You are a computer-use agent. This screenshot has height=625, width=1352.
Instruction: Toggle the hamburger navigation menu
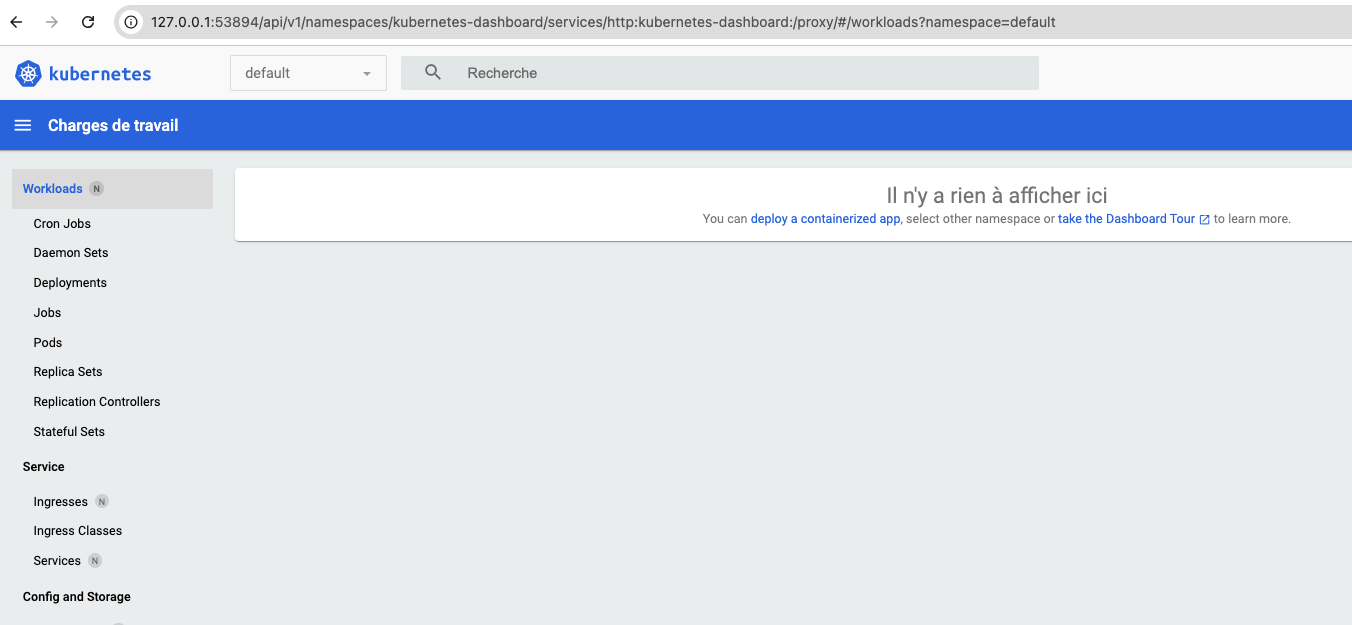[x=22, y=126]
